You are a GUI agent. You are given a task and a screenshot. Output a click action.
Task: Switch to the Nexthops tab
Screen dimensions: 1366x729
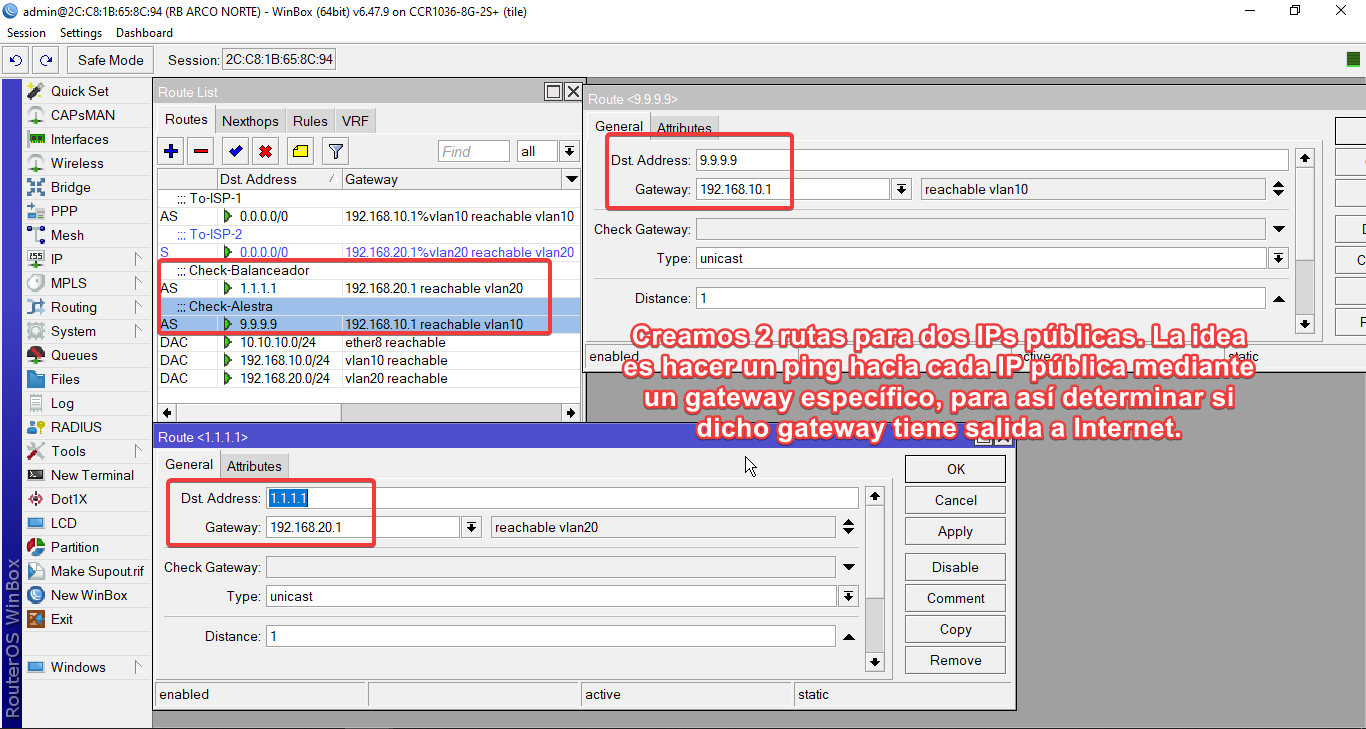tap(249, 120)
